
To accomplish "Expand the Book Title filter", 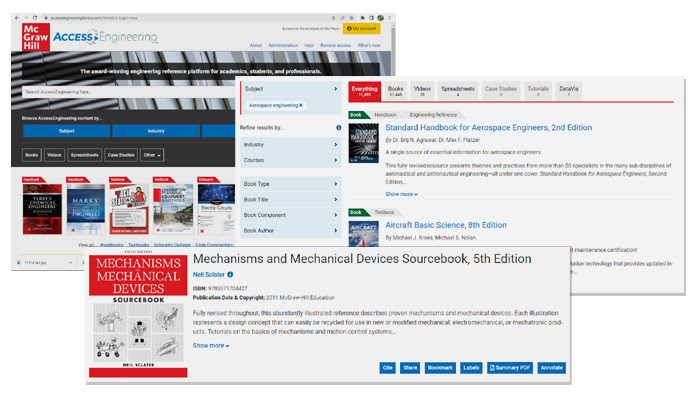I will point(291,200).
